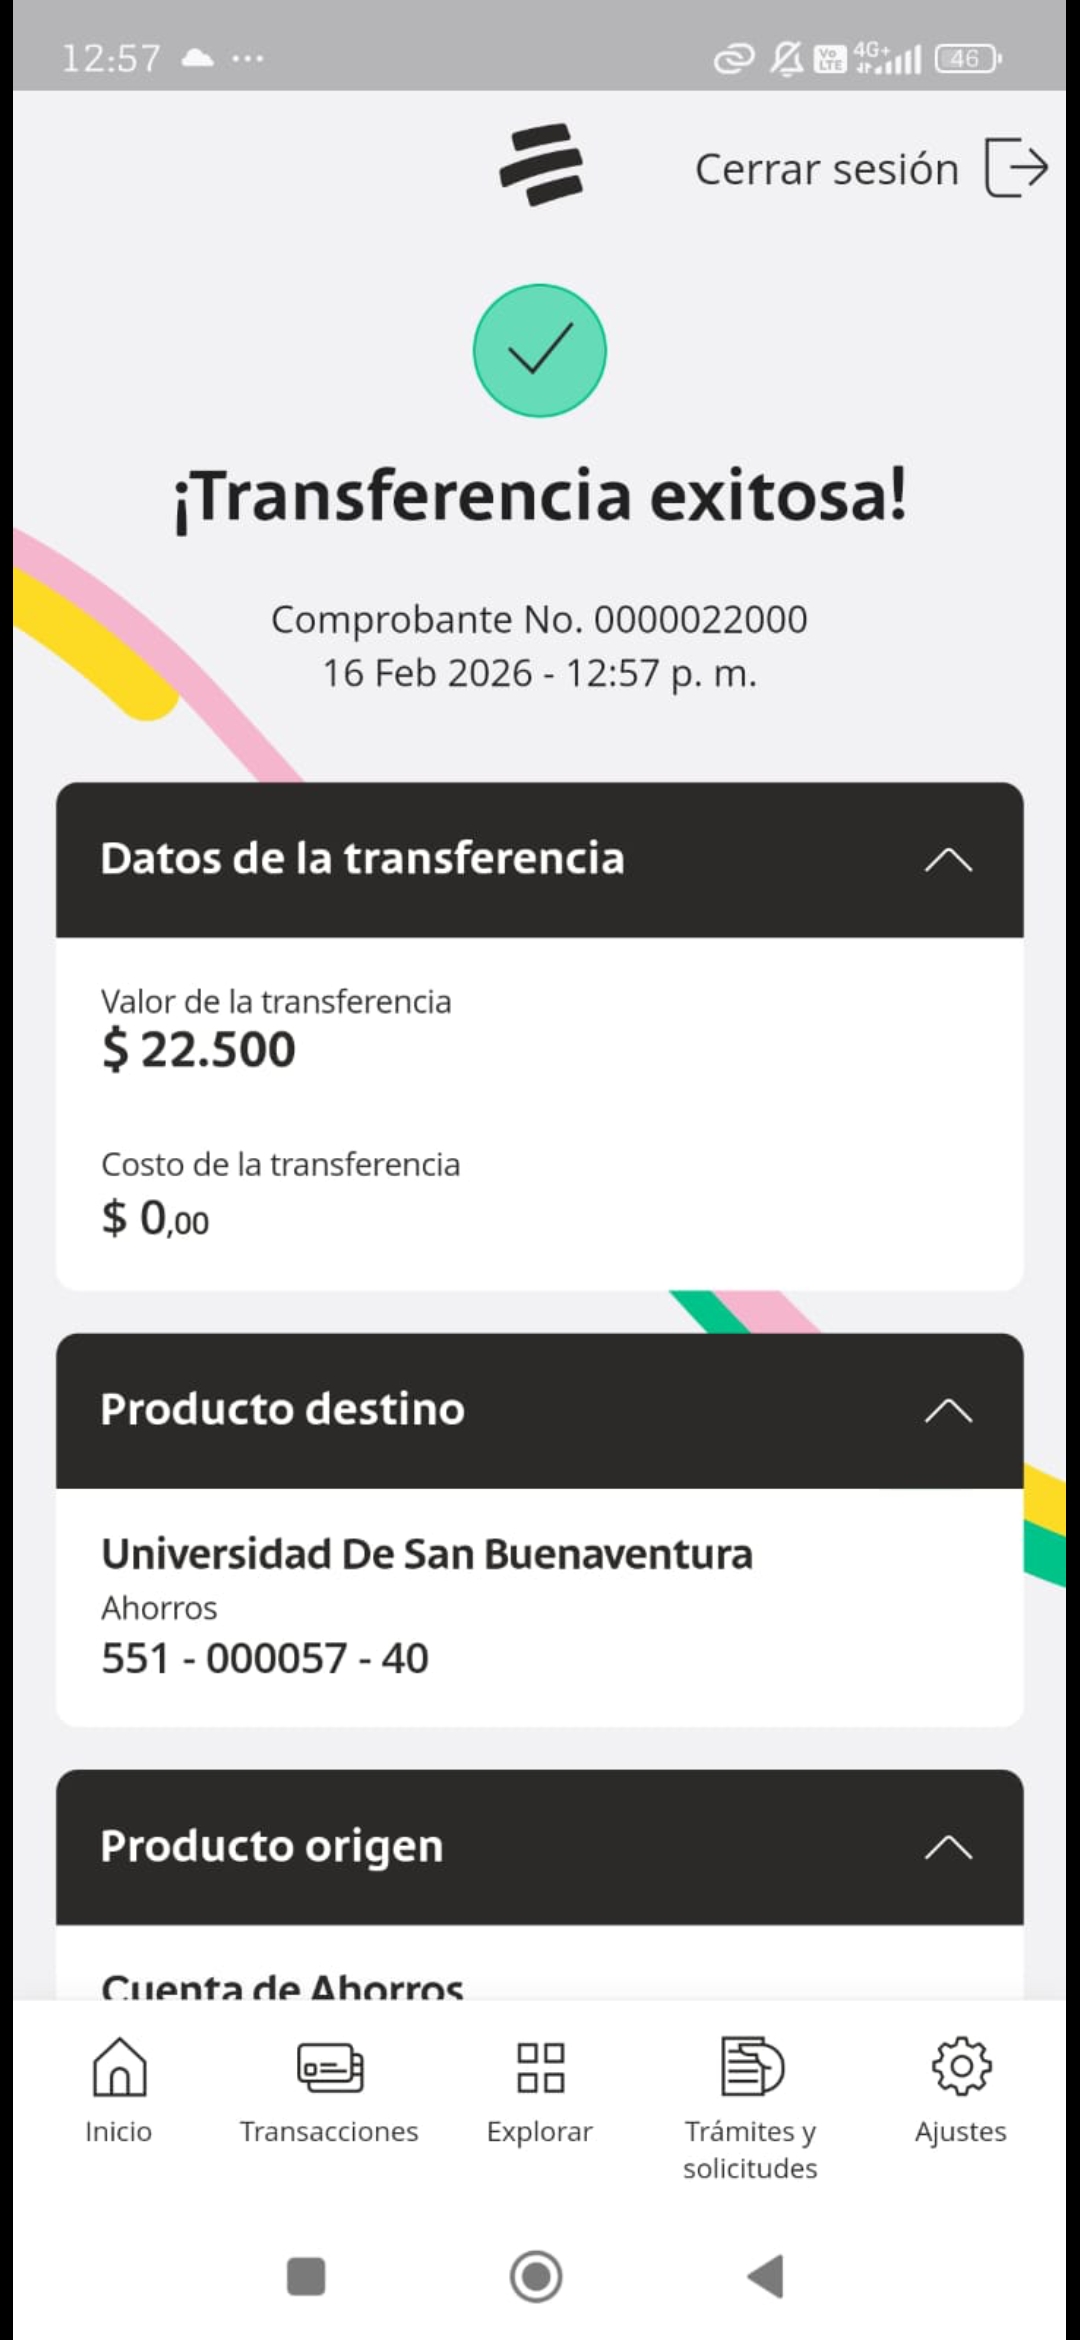Tap the green success checkmark circle
Image resolution: width=1080 pixels, height=2340 pixels.
coord(540,351)
